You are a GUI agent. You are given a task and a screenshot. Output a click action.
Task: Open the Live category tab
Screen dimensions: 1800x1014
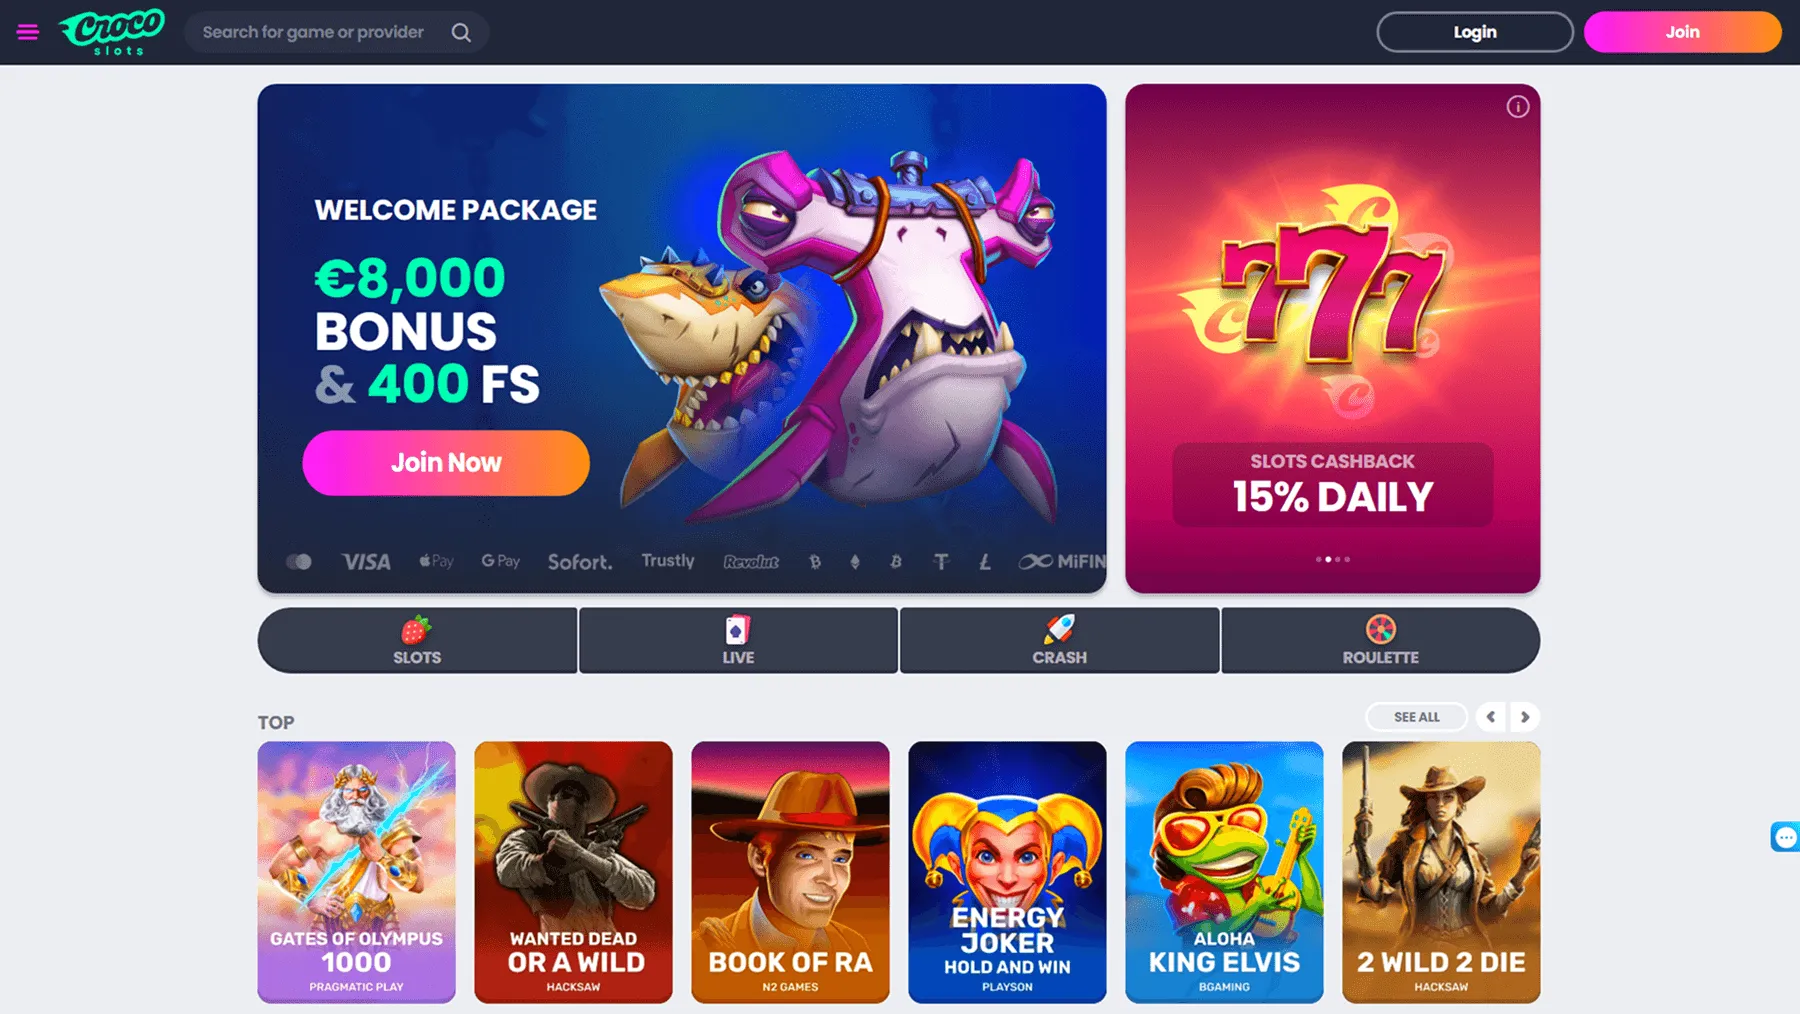(738, 640)
